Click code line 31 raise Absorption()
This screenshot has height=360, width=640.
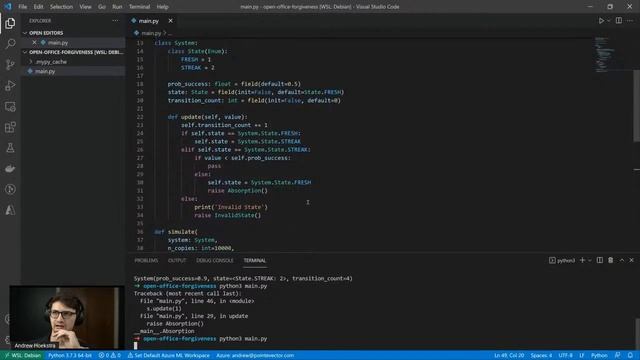pyautogui.click(x=238, y=191)
